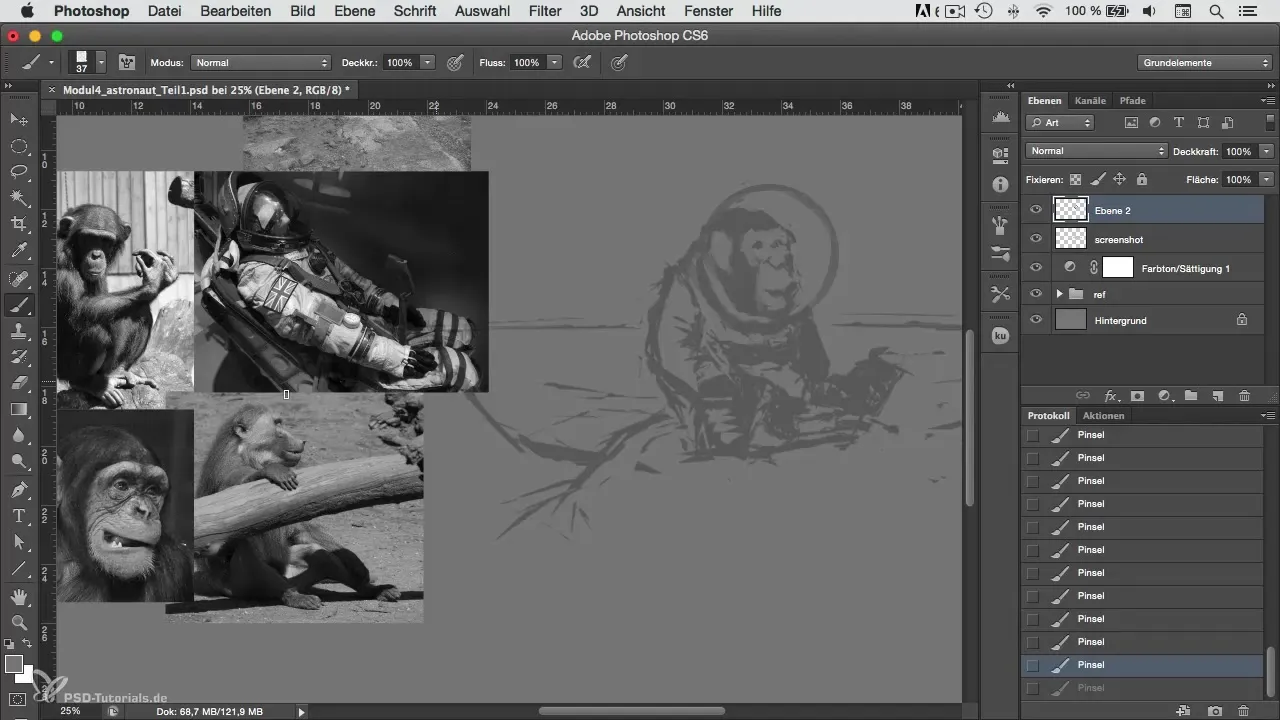Select the Eraser tool
The image size is (1280, 720).
pos(19,383)
